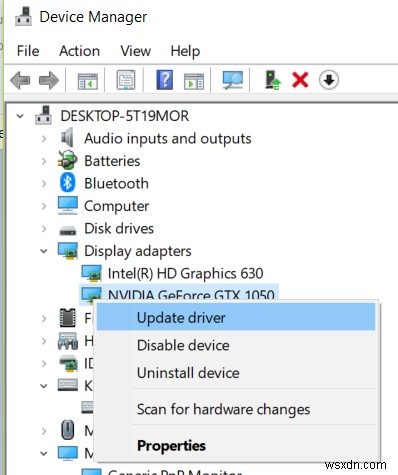Open Properties from the context menu
The width and height of the screenshot is (398, 475).
pyautogui.click(x=236, y=445)
